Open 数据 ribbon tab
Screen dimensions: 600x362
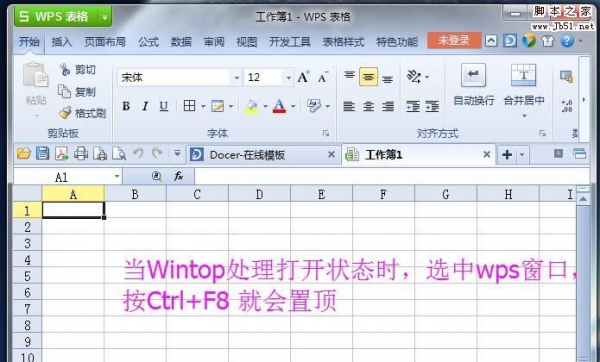coord(181,42)
